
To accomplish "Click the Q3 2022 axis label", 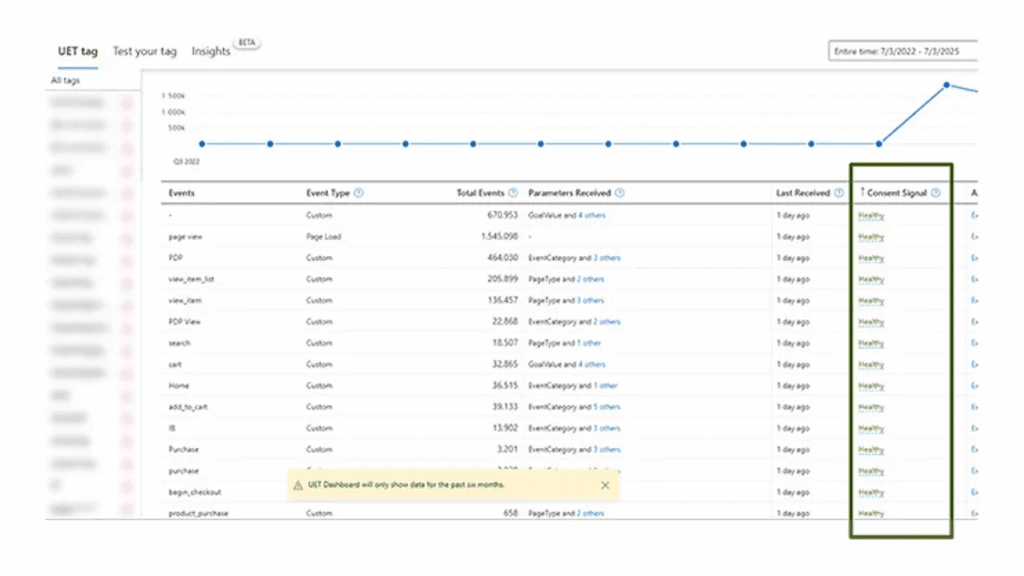I will [x=186, y=161].
